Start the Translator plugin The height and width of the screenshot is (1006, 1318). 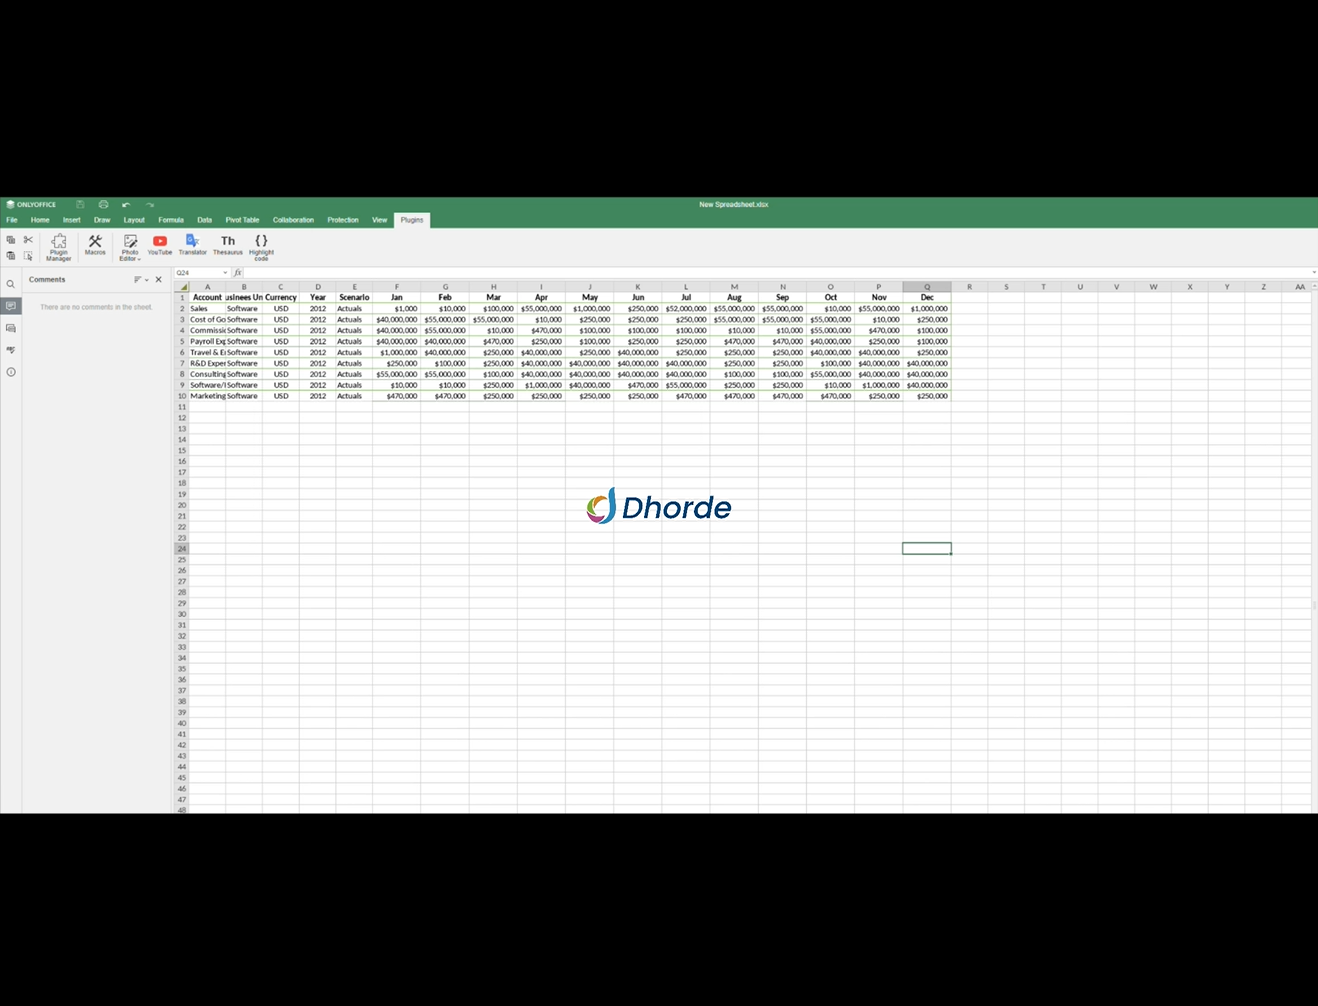pos(192,245)
